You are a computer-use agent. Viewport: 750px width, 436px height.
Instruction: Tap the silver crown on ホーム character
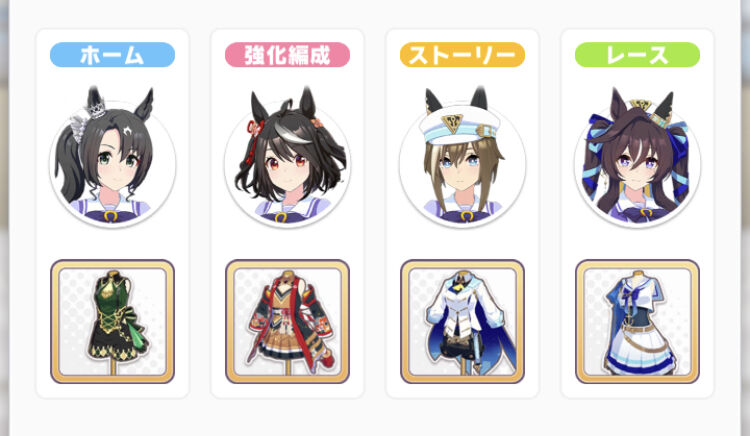[97, 110]
